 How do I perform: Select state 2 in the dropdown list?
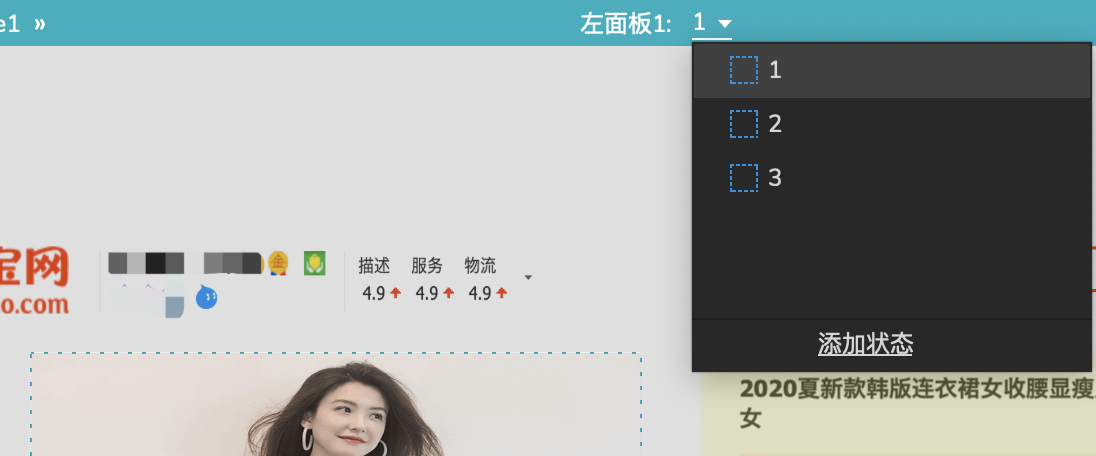pyautogui.click(x=892, y=124)
